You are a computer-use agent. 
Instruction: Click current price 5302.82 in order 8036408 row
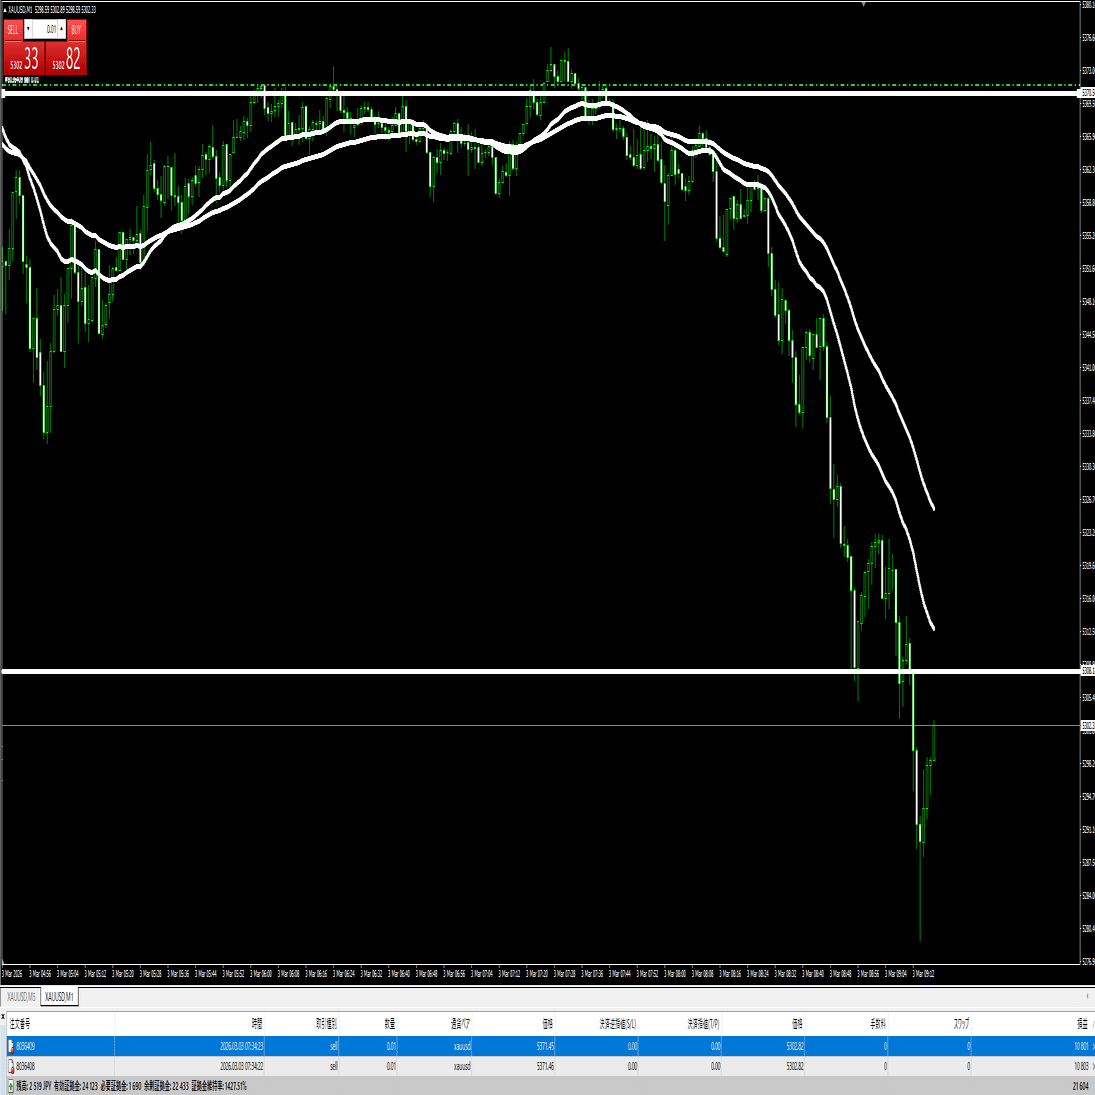[795, 1066]
